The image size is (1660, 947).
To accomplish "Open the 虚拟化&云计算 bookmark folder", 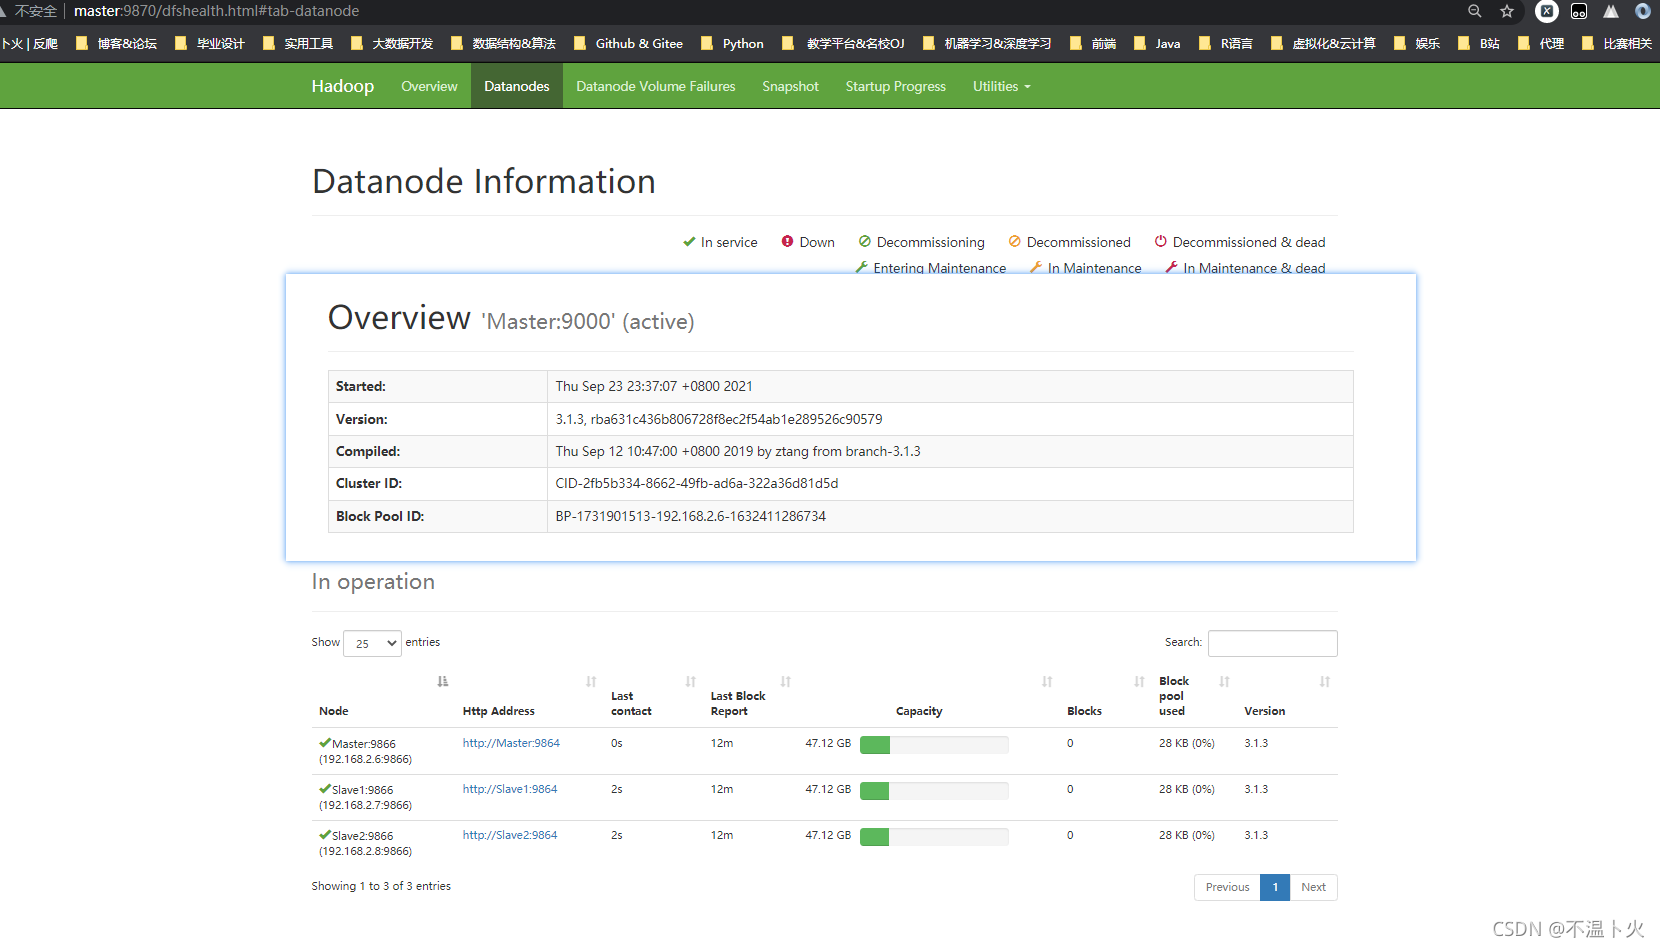I will pos(1324,43).
